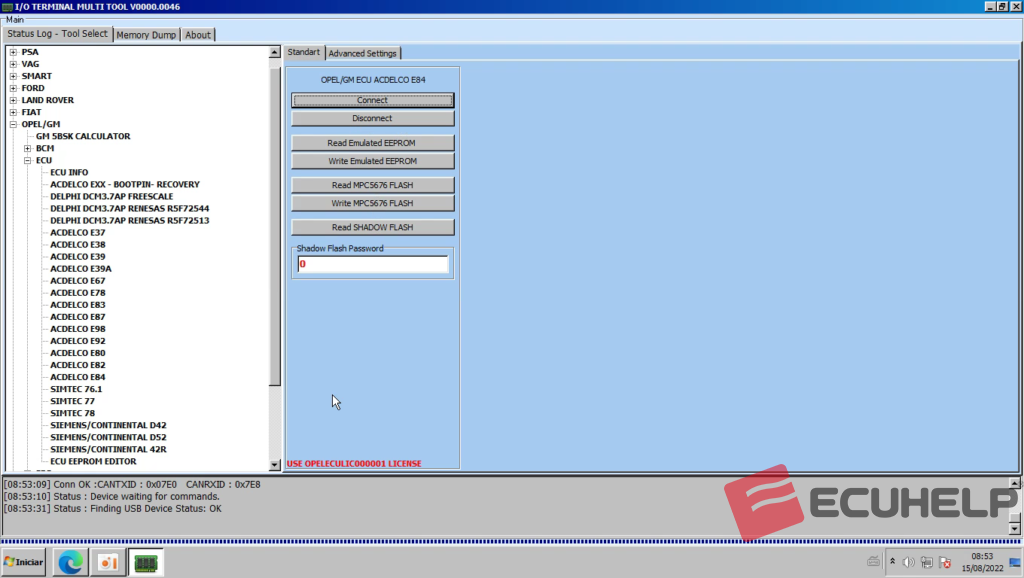Viewport: 1024px width, 578px height.
Task: Select DELPHI DCM3.7AP RENESAS R5F72544 item
Action: pos(129,209)
